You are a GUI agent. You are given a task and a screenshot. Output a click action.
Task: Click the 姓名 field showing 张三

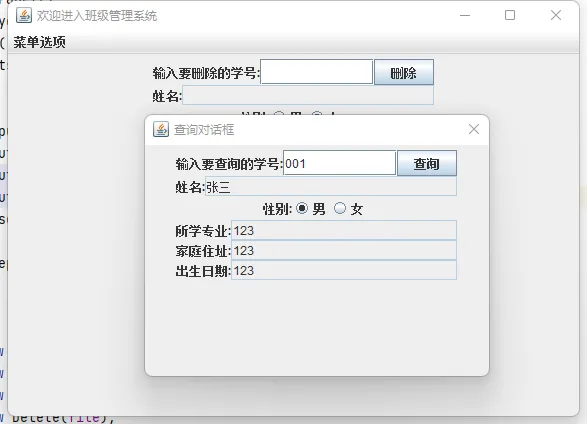pyautogui.click(x=331, y=187)
